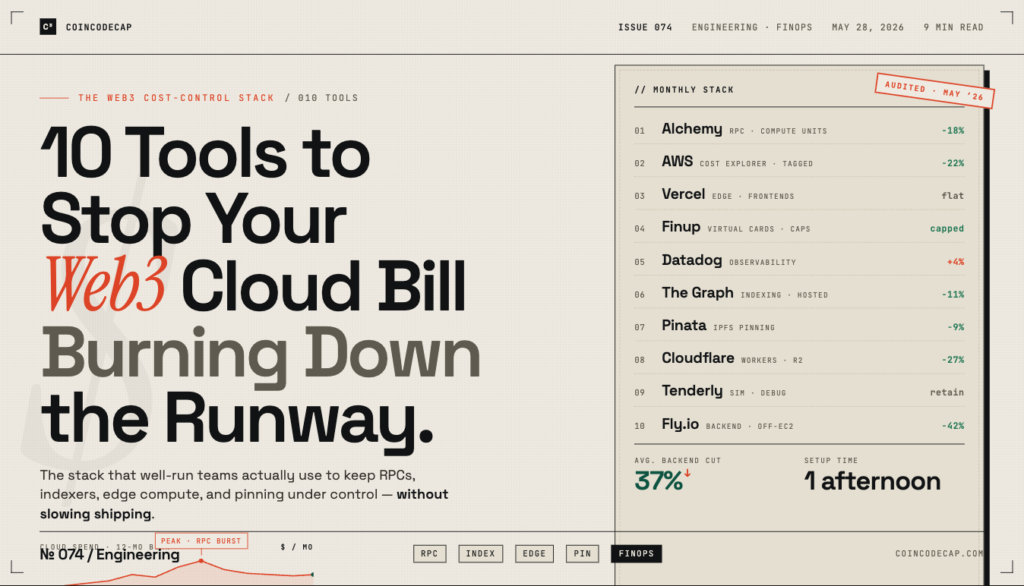The height and width of the screenshot is (586, 1024).
Task: Select the Finup Virtual Cards row
Action: [x=799, y=227]
